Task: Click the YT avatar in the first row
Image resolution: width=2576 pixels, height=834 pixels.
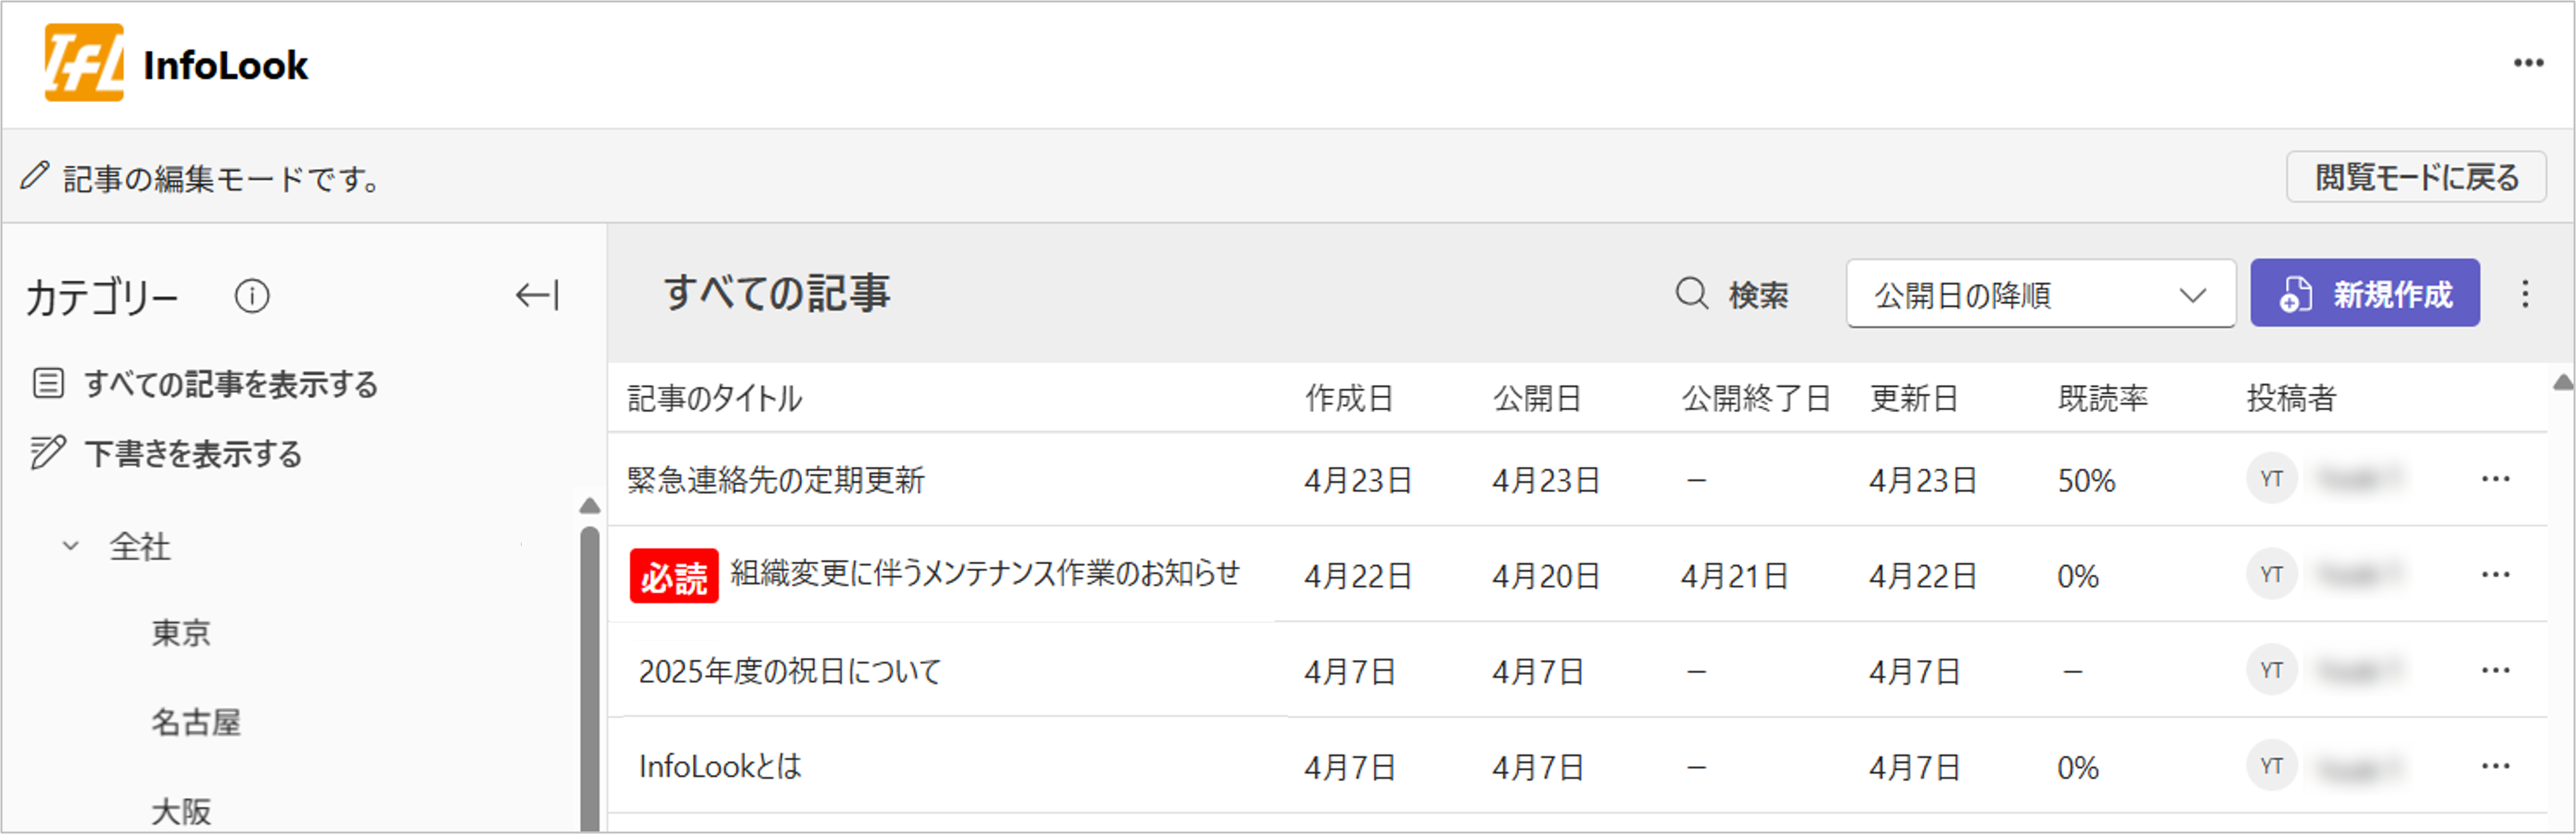Action: coord(2271,479)
